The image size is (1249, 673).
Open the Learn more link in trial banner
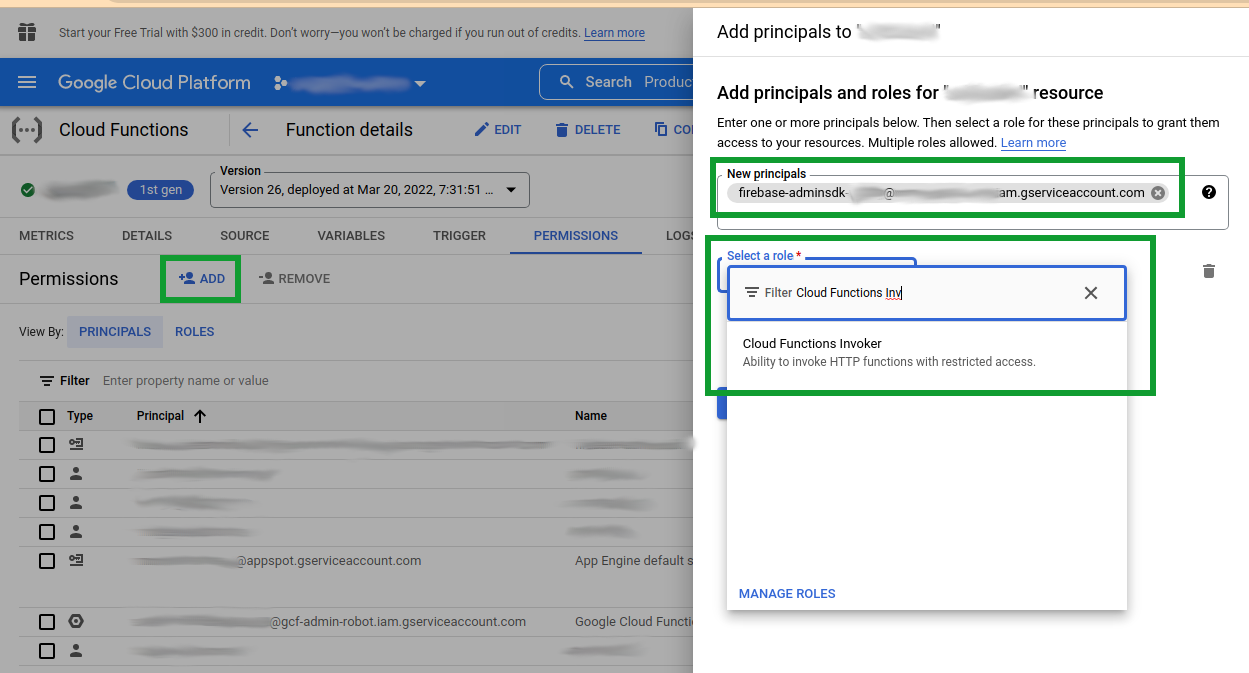(x=614, y=33)
